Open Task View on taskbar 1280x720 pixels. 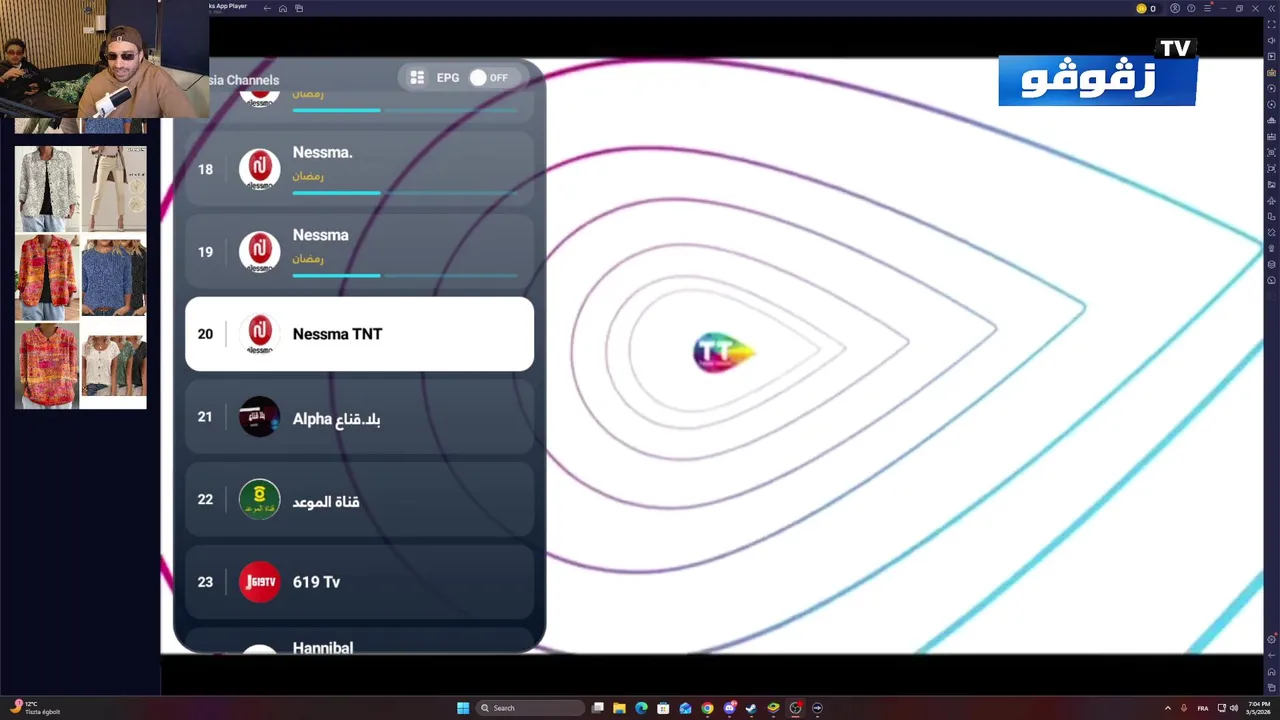[598, 708]
